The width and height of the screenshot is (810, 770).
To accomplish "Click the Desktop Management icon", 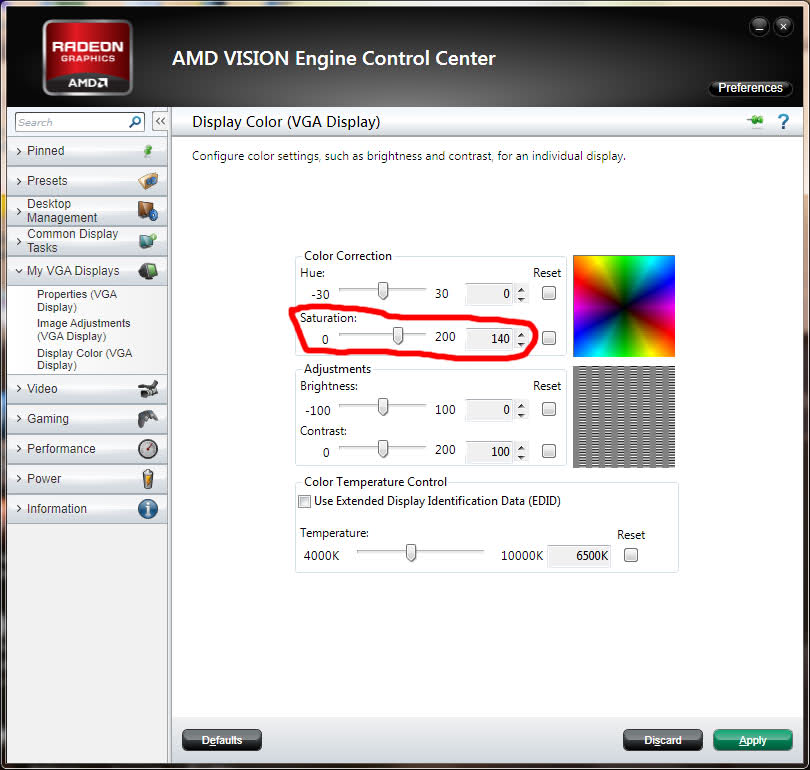I will tap(148, 211).
